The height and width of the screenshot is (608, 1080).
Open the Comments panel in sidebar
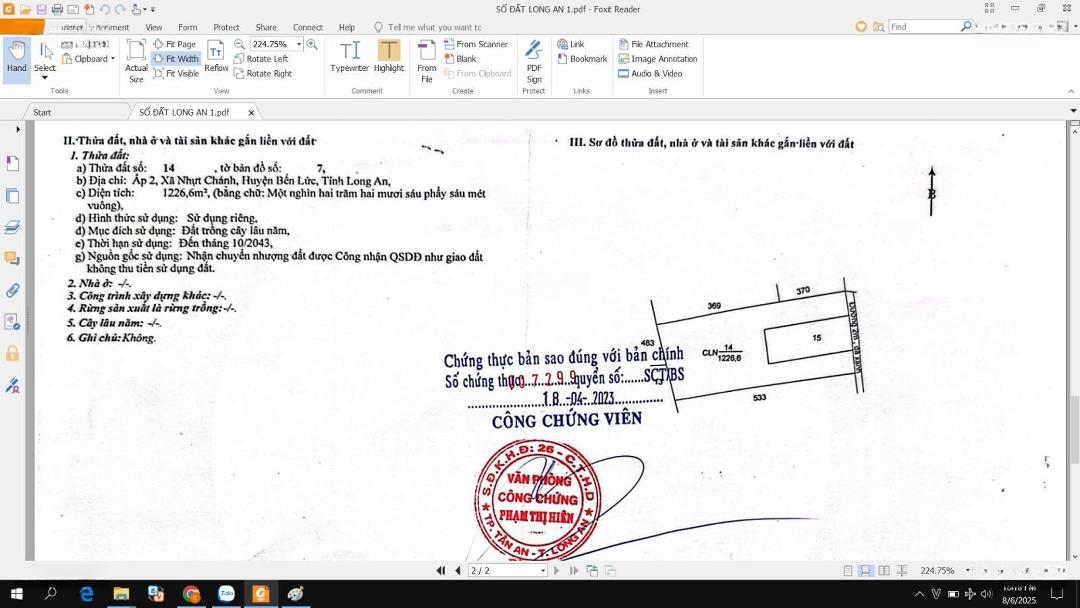click(12, 259)
